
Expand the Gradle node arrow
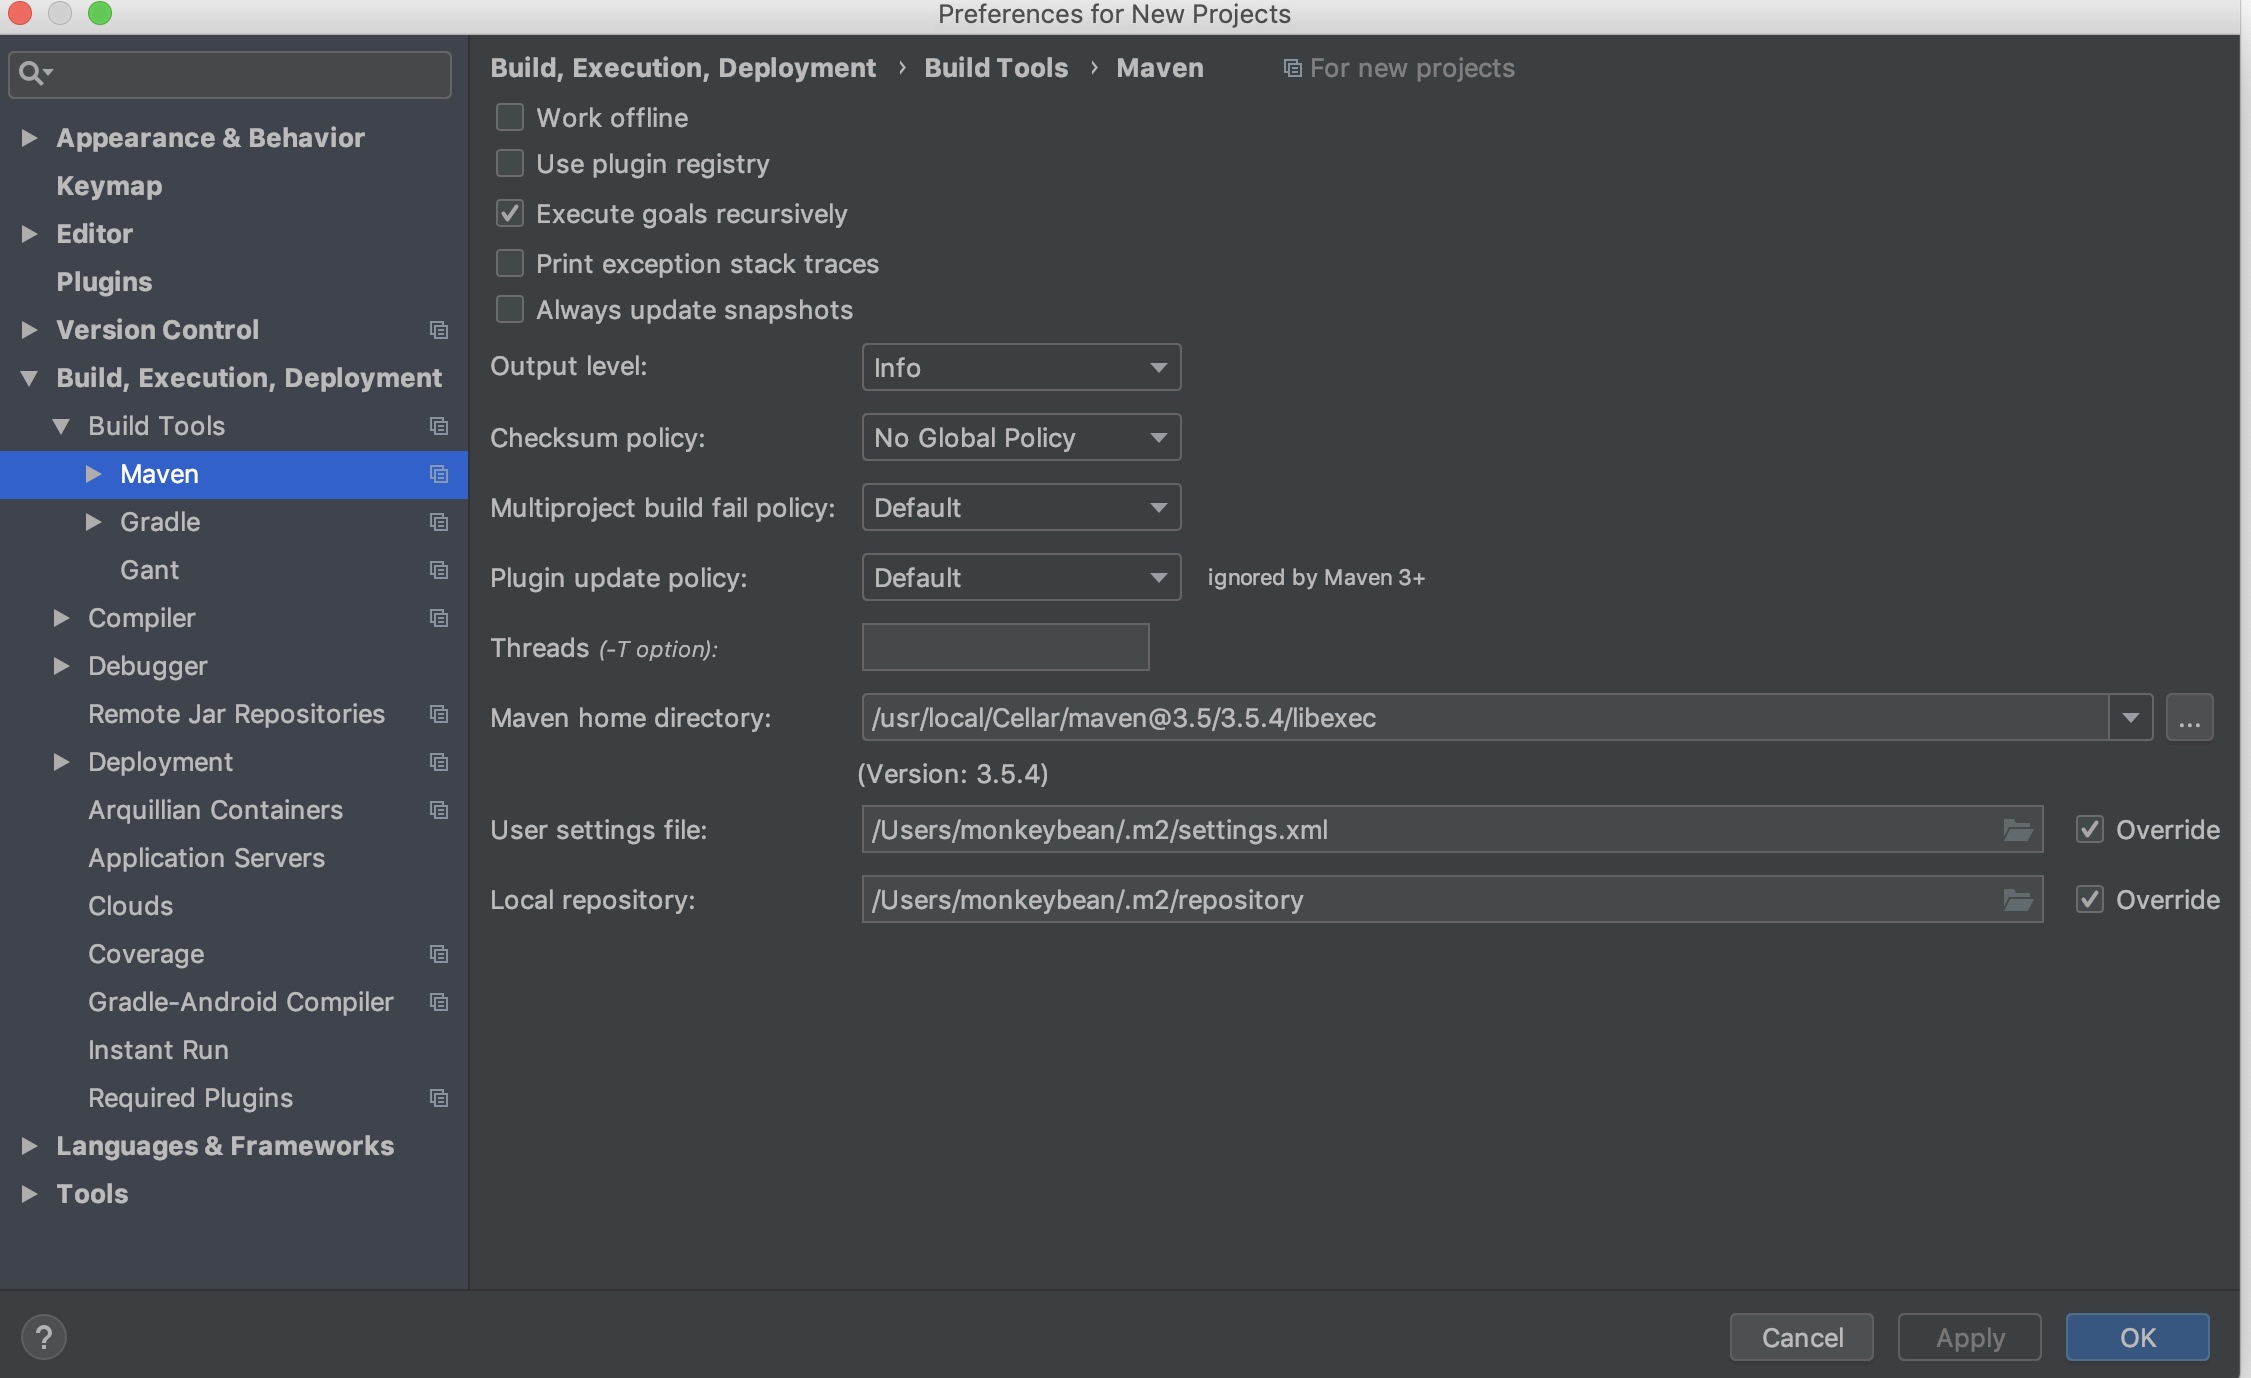[93, 522]
